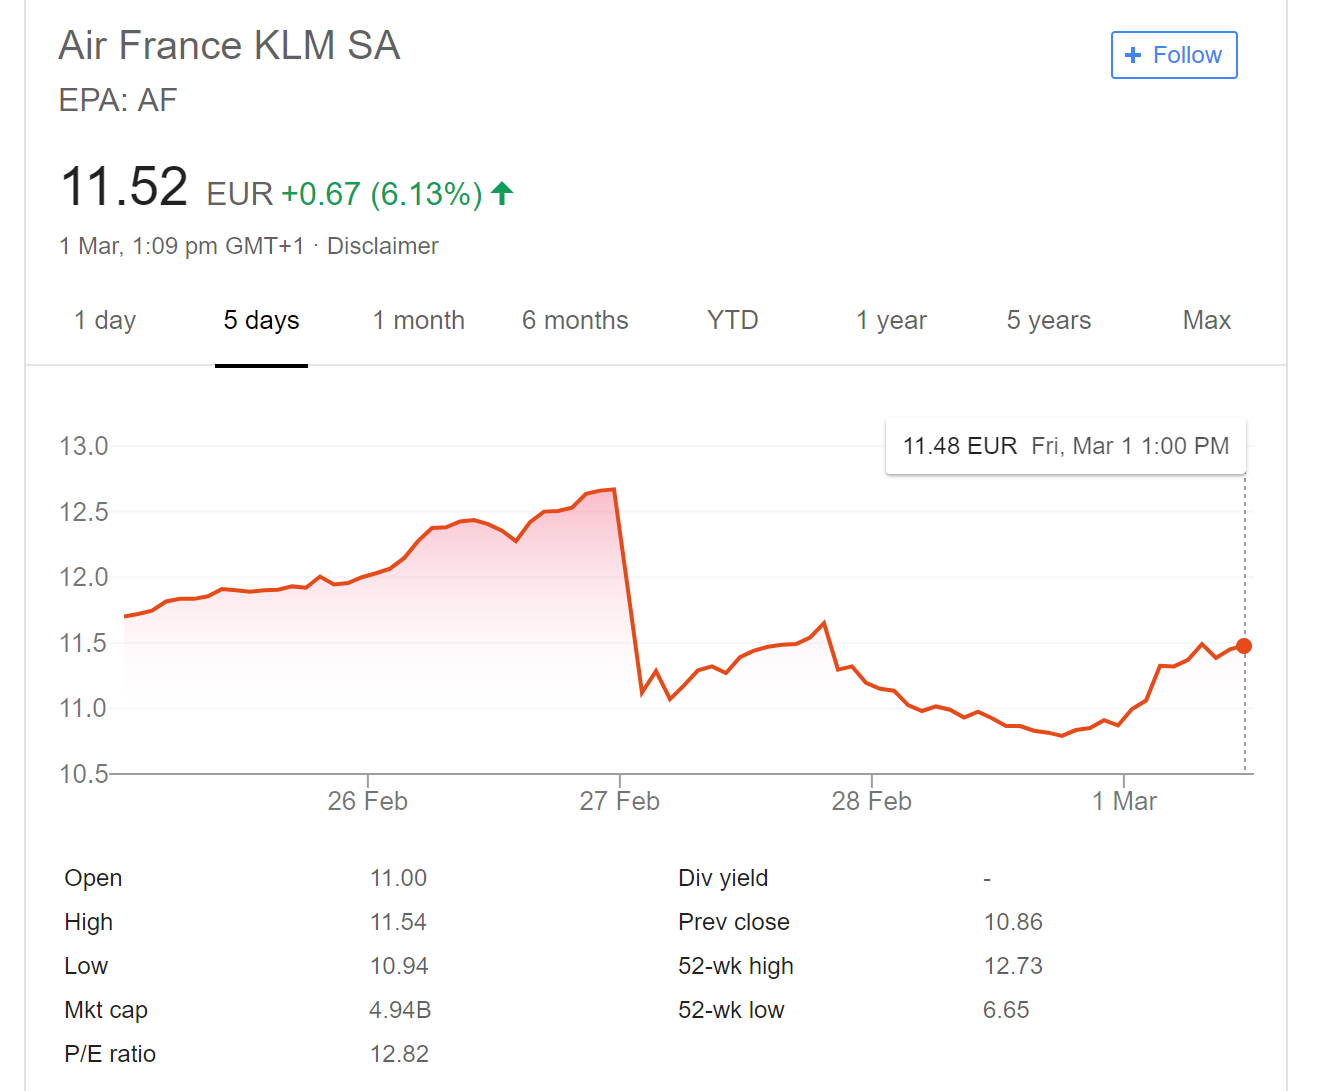The image size is (1323, 1091).
Task: Switch chart to 1 year
Action: [891, 320]
